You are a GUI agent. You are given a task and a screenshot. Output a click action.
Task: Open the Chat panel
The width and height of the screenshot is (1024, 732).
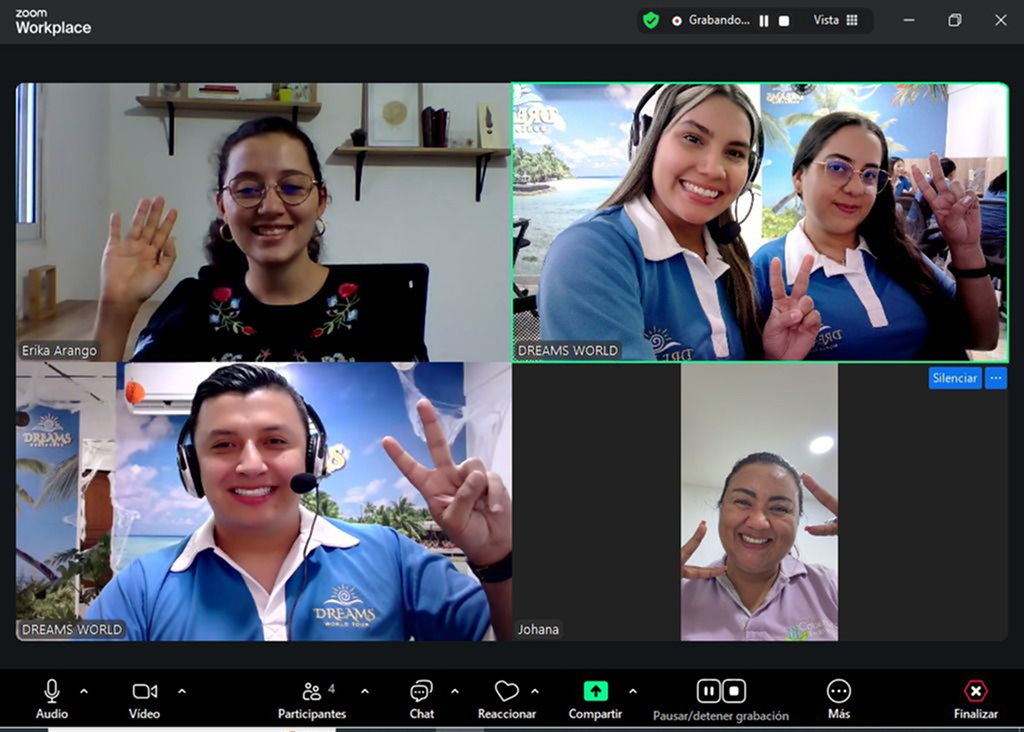pyautogui.click(x=421, y=691)
